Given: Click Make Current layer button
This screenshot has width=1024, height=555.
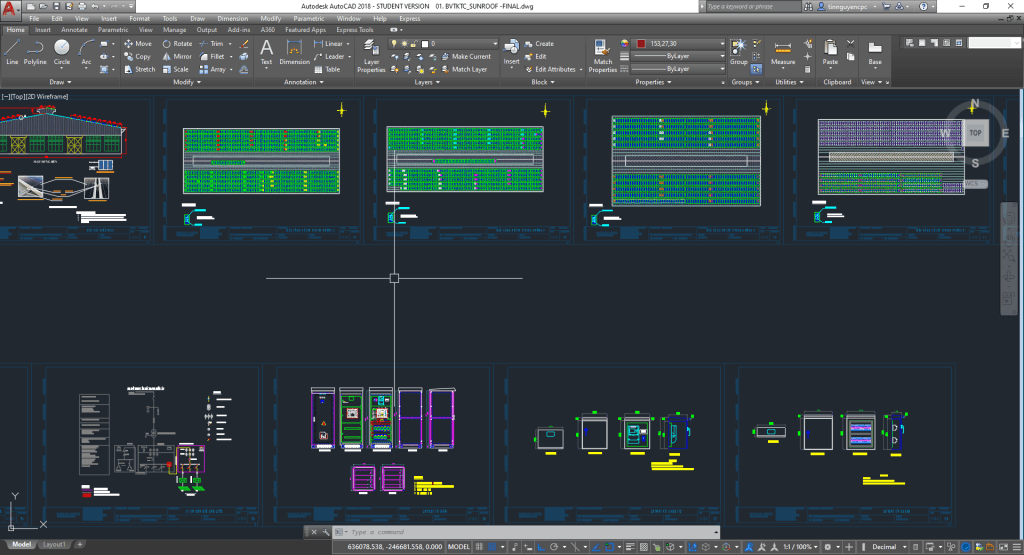Looking at the screenshot, I should (466, 57).
